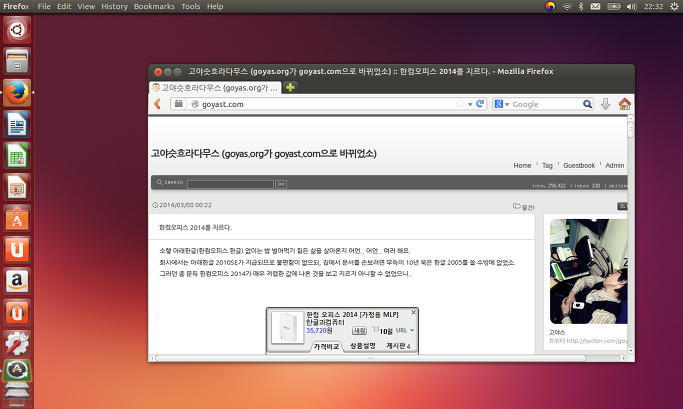Expand the URL dropdown in product widget
This screenshot has width=683, height=409.
click(x=413, y=330)
